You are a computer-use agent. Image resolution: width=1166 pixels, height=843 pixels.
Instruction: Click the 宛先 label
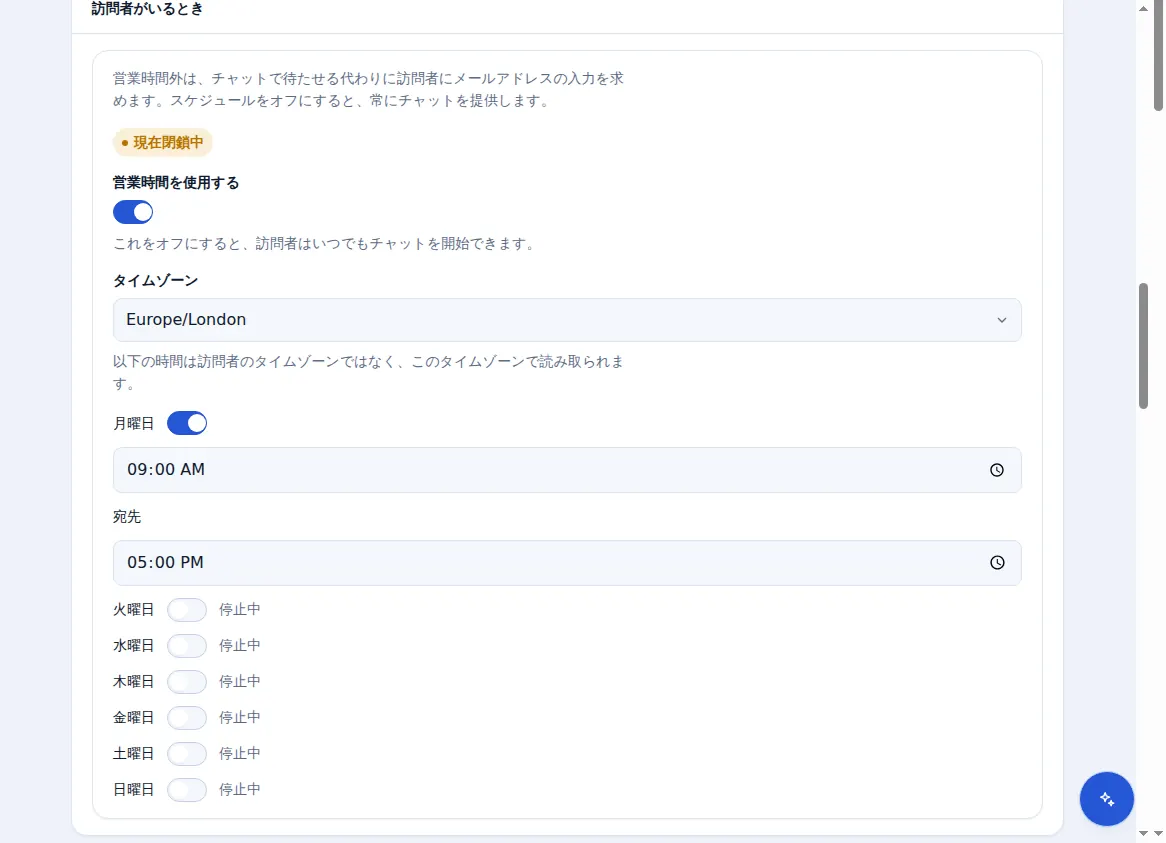tap(127, 517)
